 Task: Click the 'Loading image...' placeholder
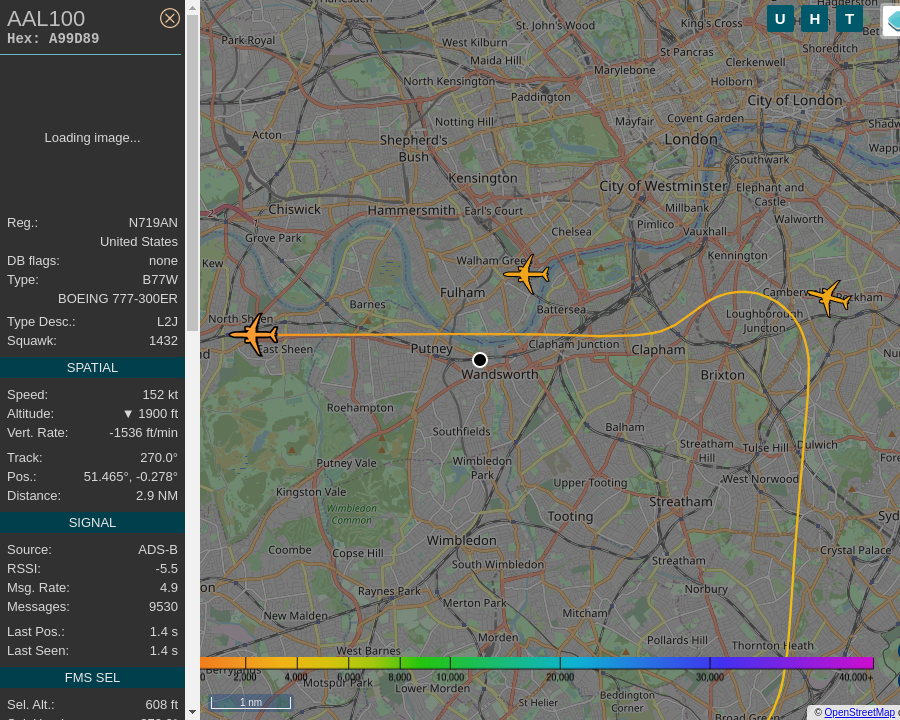pos(92,138)
